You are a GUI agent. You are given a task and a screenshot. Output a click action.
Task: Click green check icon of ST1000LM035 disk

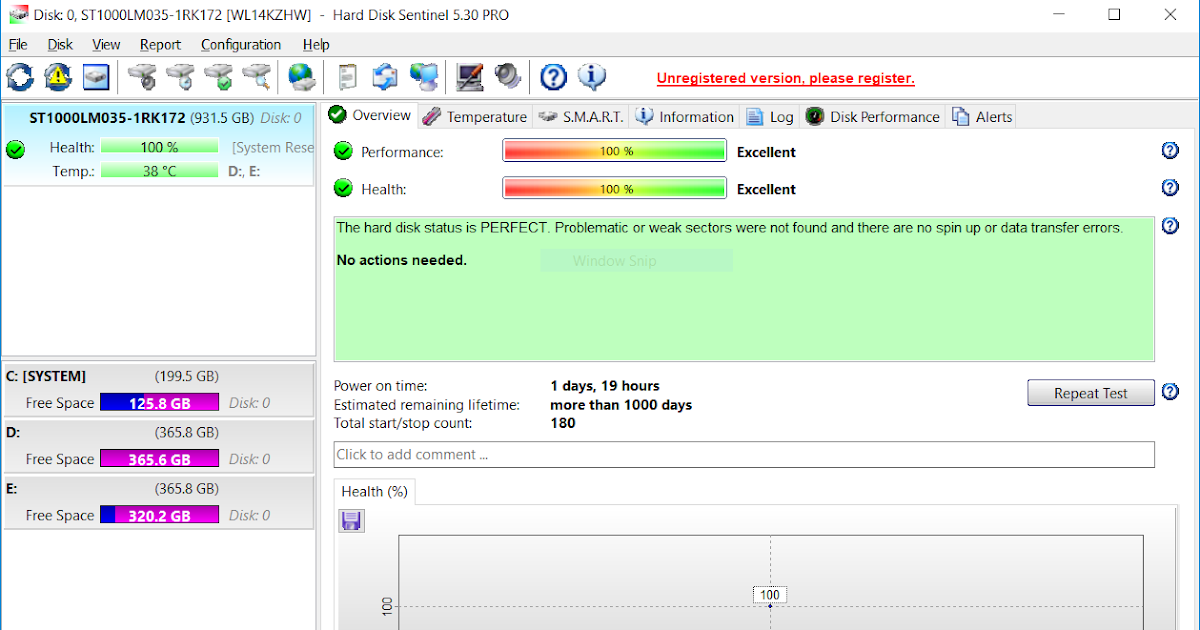15,150
